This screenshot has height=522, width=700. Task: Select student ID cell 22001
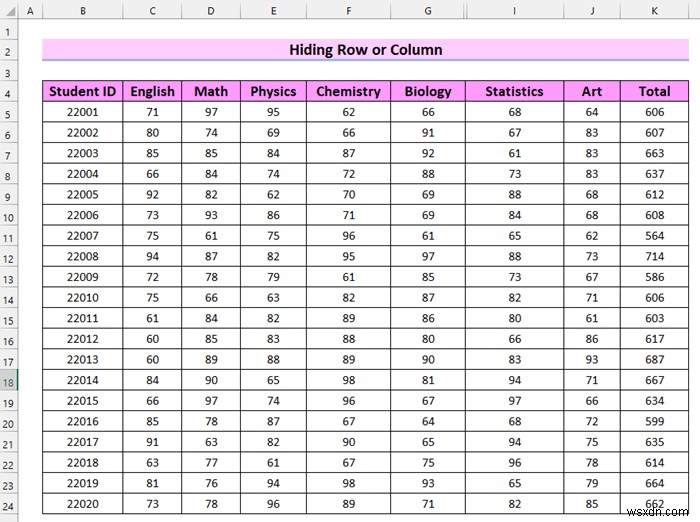pyautogui.click(x=83, y=112)
